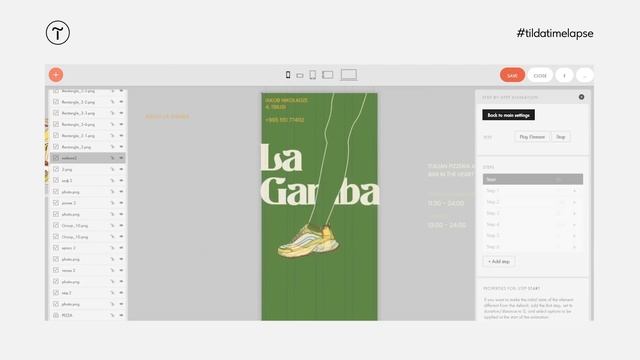The width and height of the screenshot is (640, 360).
Task: Select the Start step in the steps list
Action: (x=533, y=179)
